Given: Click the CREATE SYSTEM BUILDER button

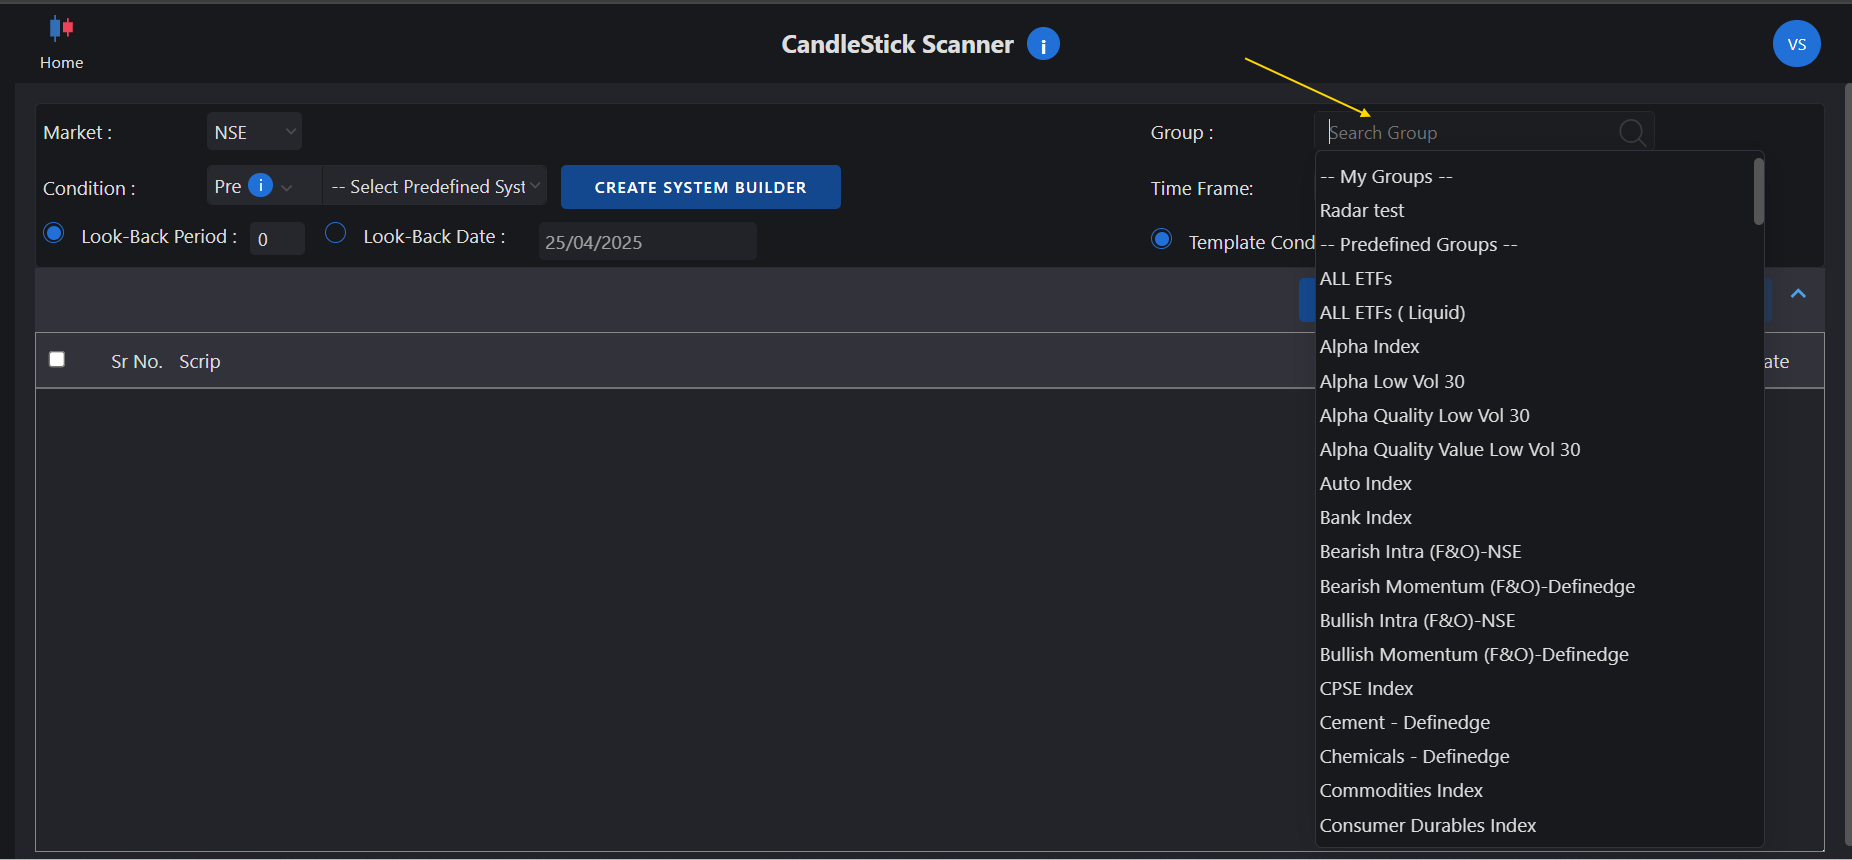Looking at the screenshot, I should [700, 187].
